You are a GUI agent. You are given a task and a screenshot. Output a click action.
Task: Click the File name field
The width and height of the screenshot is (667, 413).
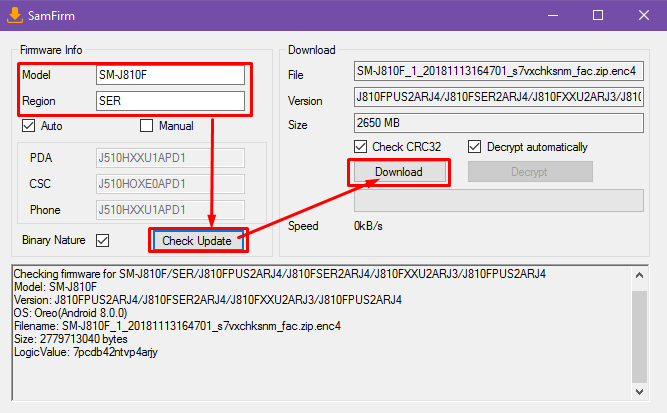tap(499, 71)
